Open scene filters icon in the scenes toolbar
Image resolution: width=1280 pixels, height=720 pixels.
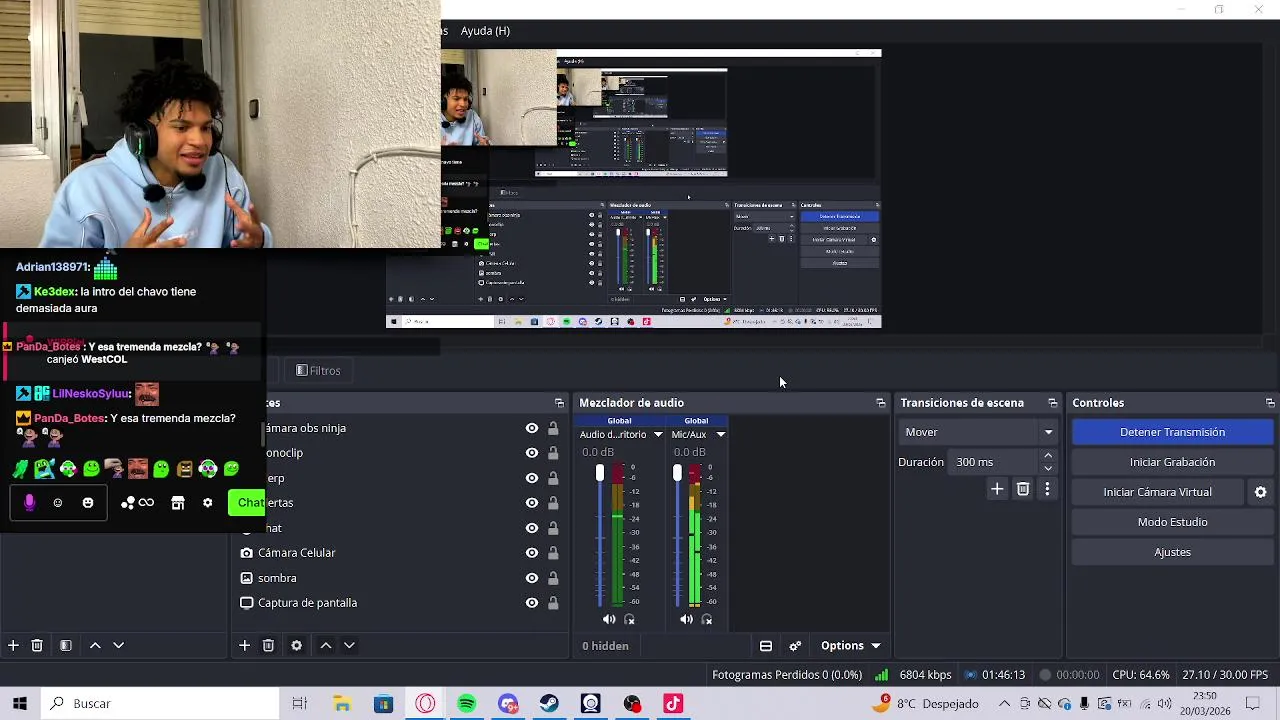[66, 646]
